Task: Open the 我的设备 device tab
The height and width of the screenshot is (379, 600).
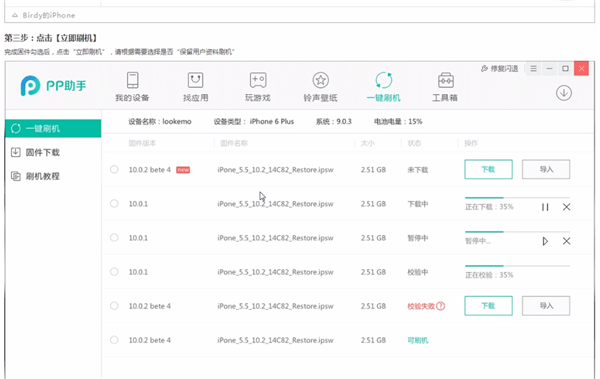Action: coord(132,87)
